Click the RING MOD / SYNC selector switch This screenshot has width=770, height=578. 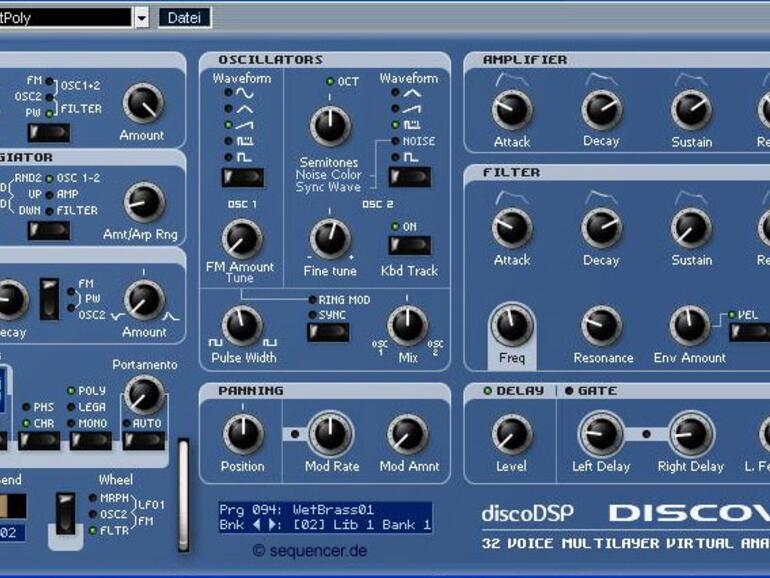pos(328,332)
